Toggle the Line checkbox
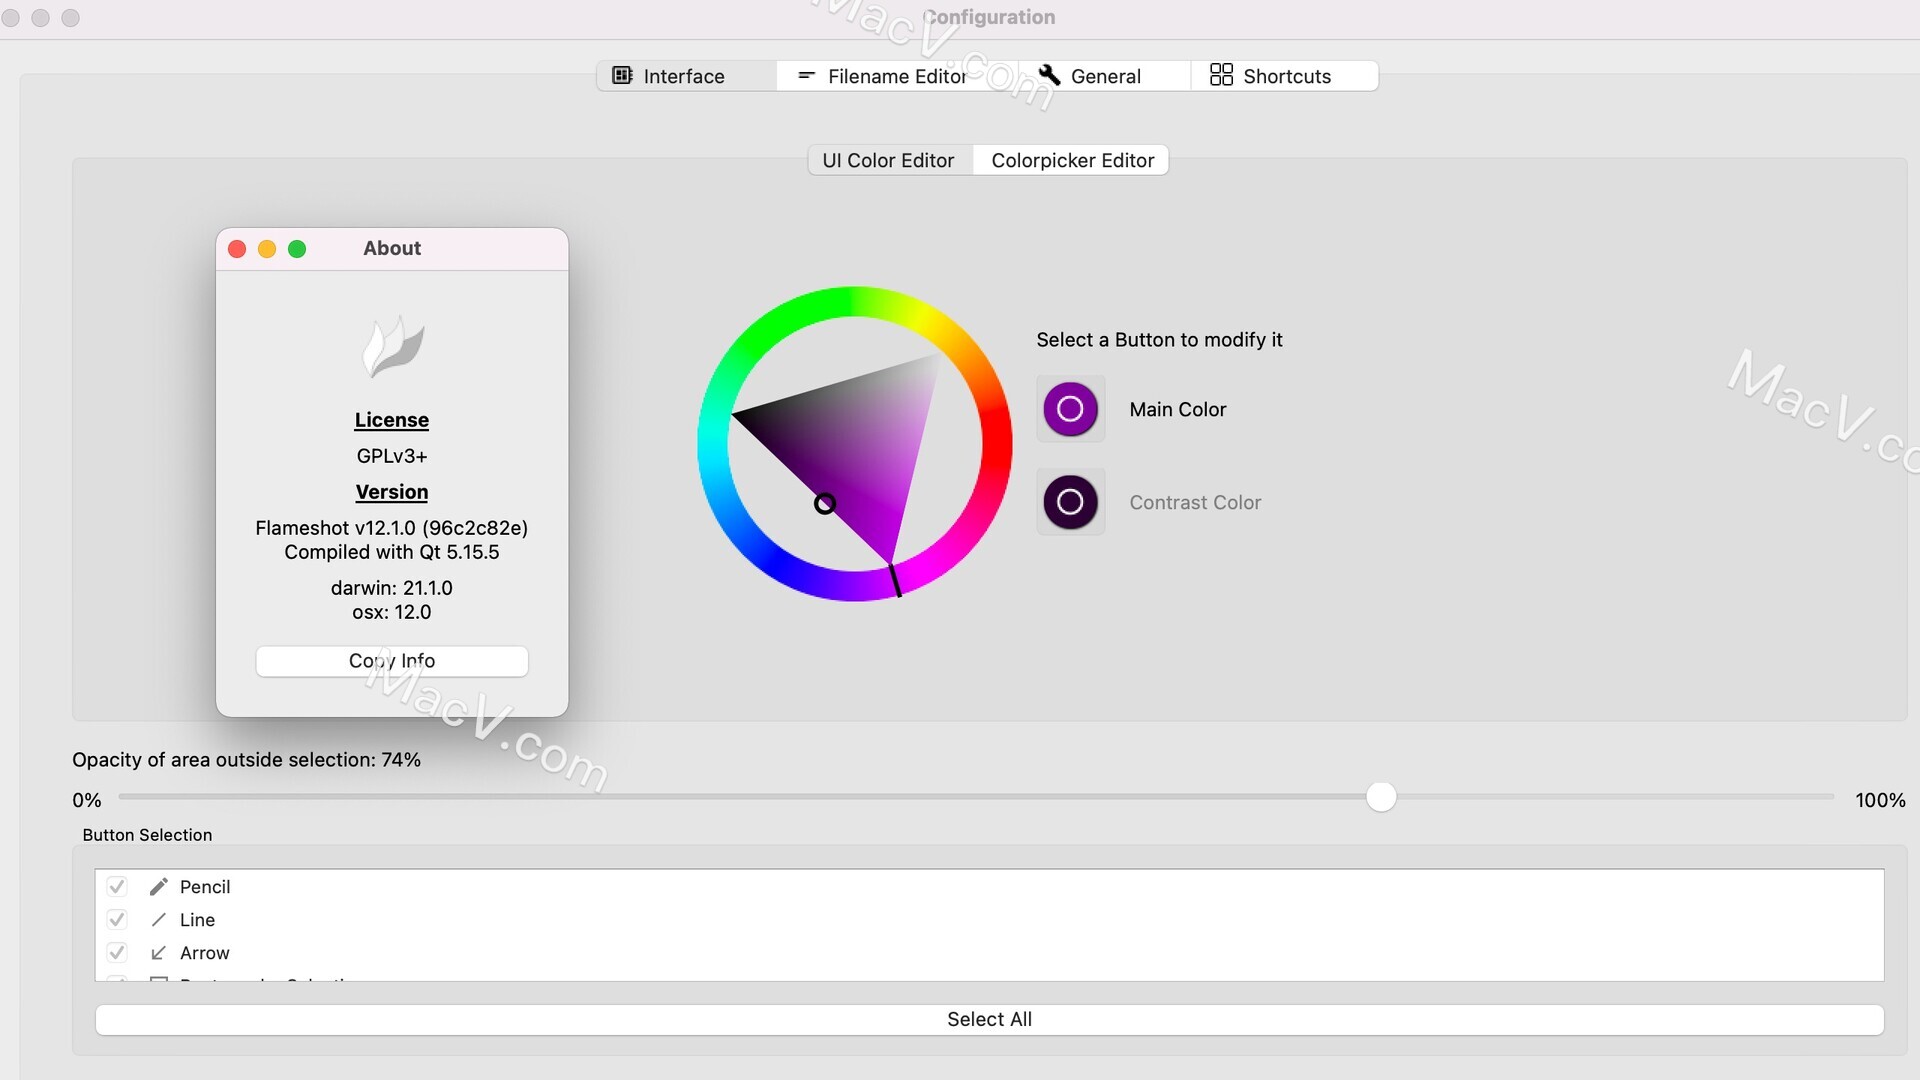This screenshot has width=1920, height=1080. (x=117, y=920)
